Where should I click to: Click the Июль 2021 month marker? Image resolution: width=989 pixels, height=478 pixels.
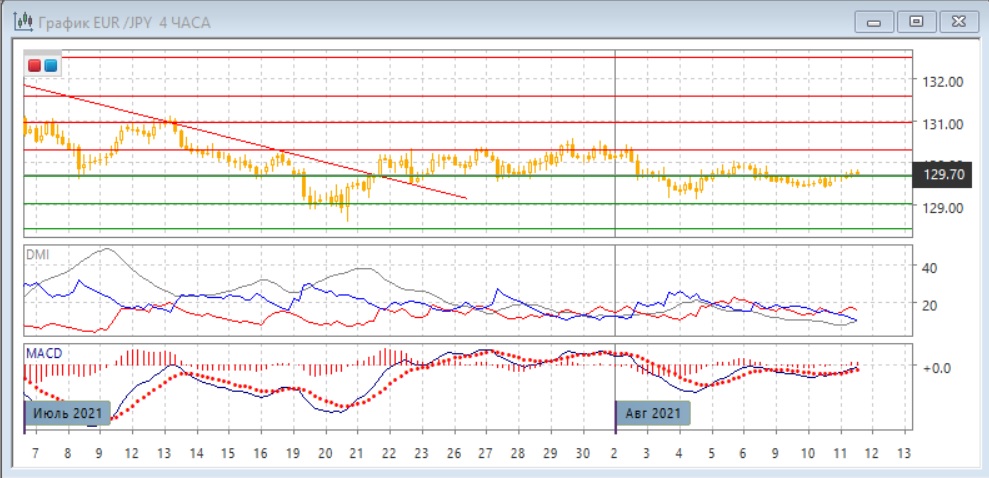[66, 412]
